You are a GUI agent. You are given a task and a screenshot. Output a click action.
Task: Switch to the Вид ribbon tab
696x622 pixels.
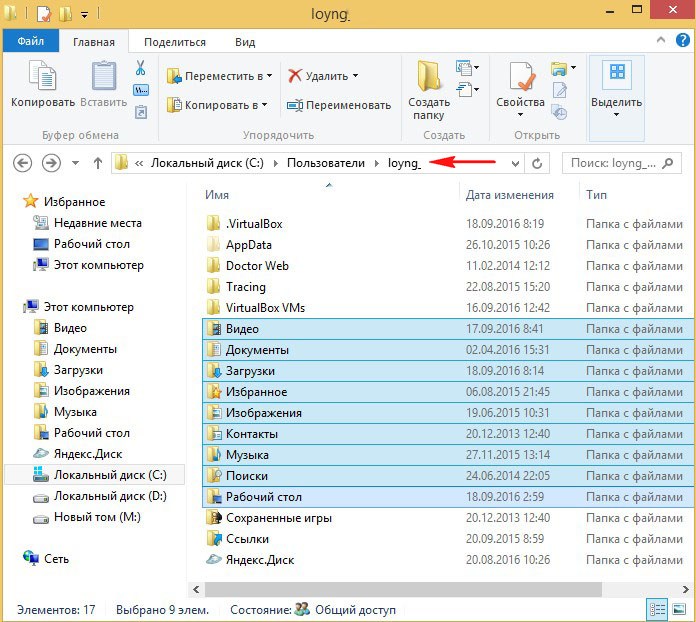coord(244,42)
